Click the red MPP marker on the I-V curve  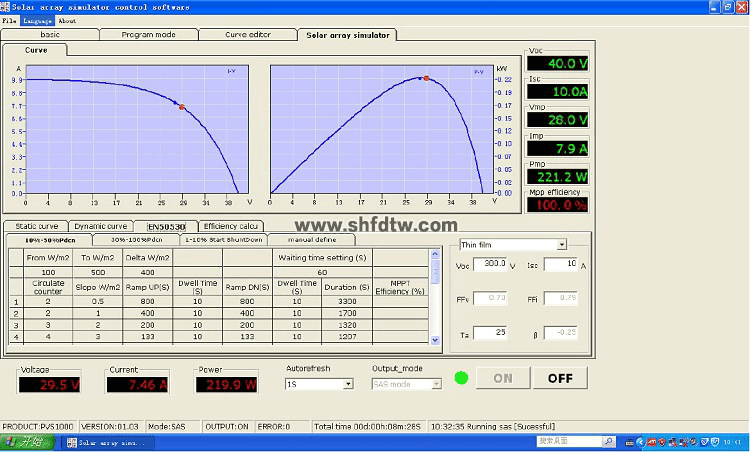coord(182,106)
